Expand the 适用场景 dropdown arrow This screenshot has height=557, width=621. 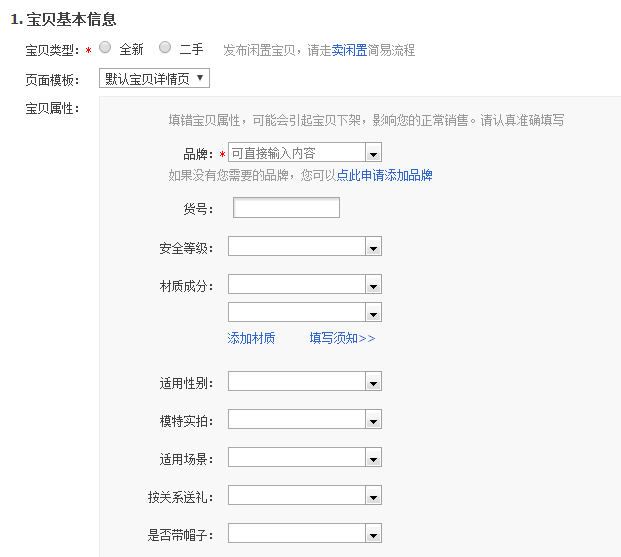click(x=373, y=458)
